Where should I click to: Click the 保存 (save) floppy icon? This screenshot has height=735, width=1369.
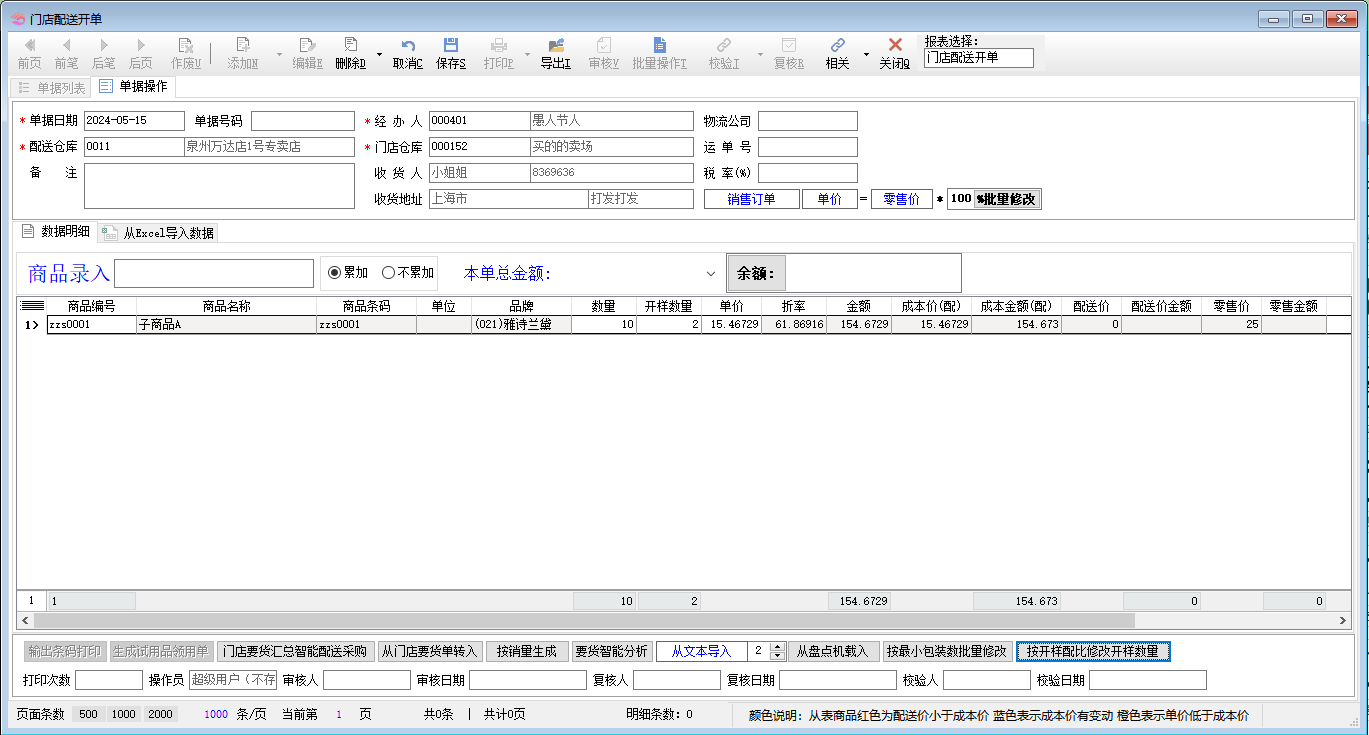451,45
